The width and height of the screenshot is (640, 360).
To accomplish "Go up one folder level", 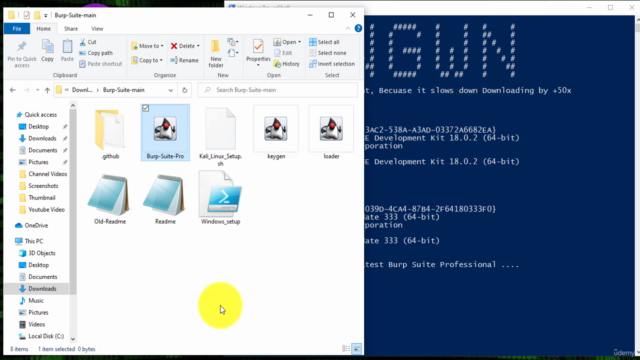I will click(47, 90).
